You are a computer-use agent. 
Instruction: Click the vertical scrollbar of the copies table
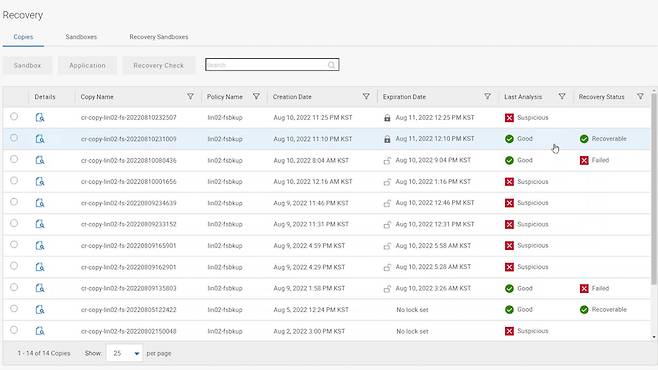point(653,189)
